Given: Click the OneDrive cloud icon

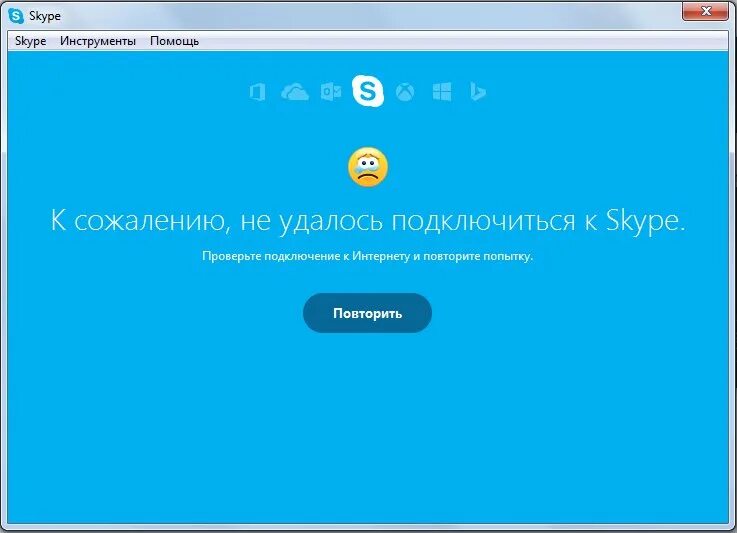Looking at the screenshot, I should coord(295,92).
